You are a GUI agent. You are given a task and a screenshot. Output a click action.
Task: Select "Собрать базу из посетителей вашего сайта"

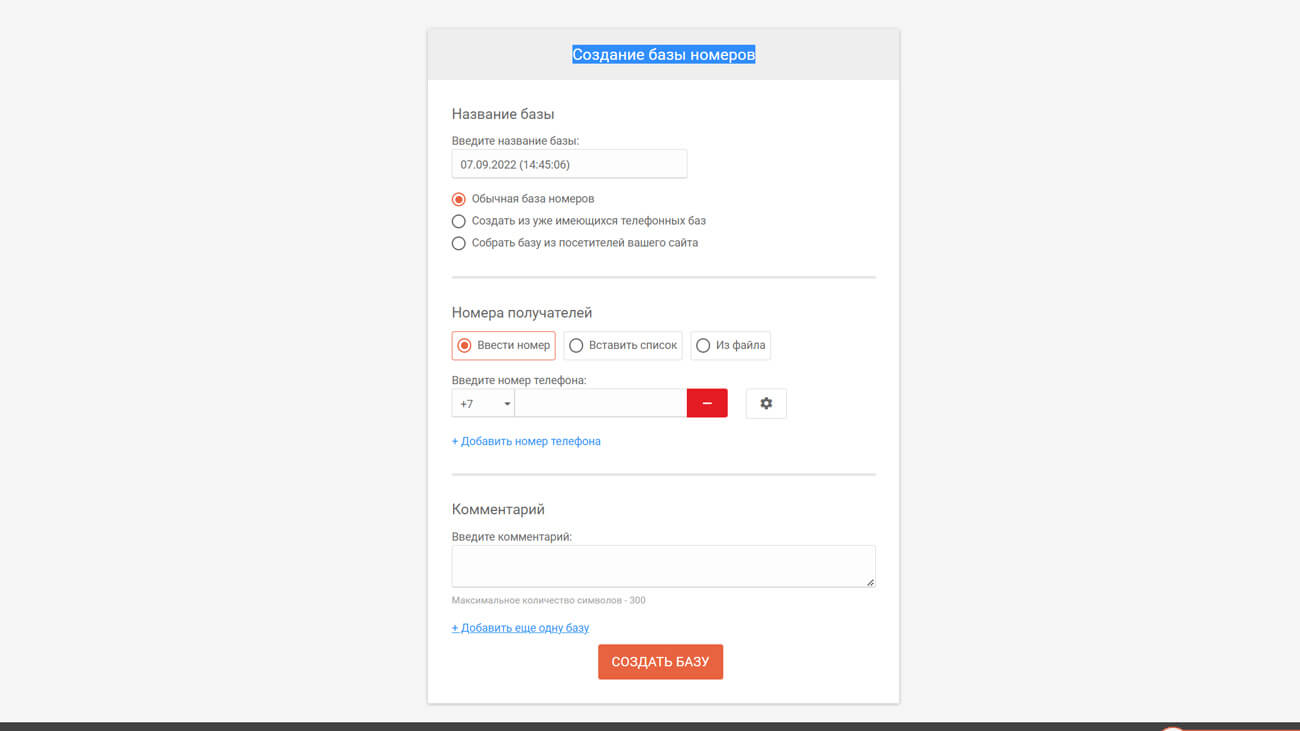[x=459, y=243]
